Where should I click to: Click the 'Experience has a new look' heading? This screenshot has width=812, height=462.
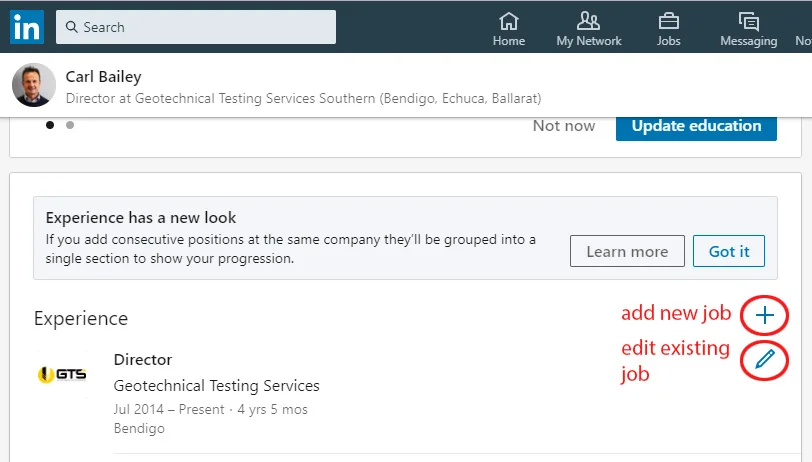tap(141, 218)
